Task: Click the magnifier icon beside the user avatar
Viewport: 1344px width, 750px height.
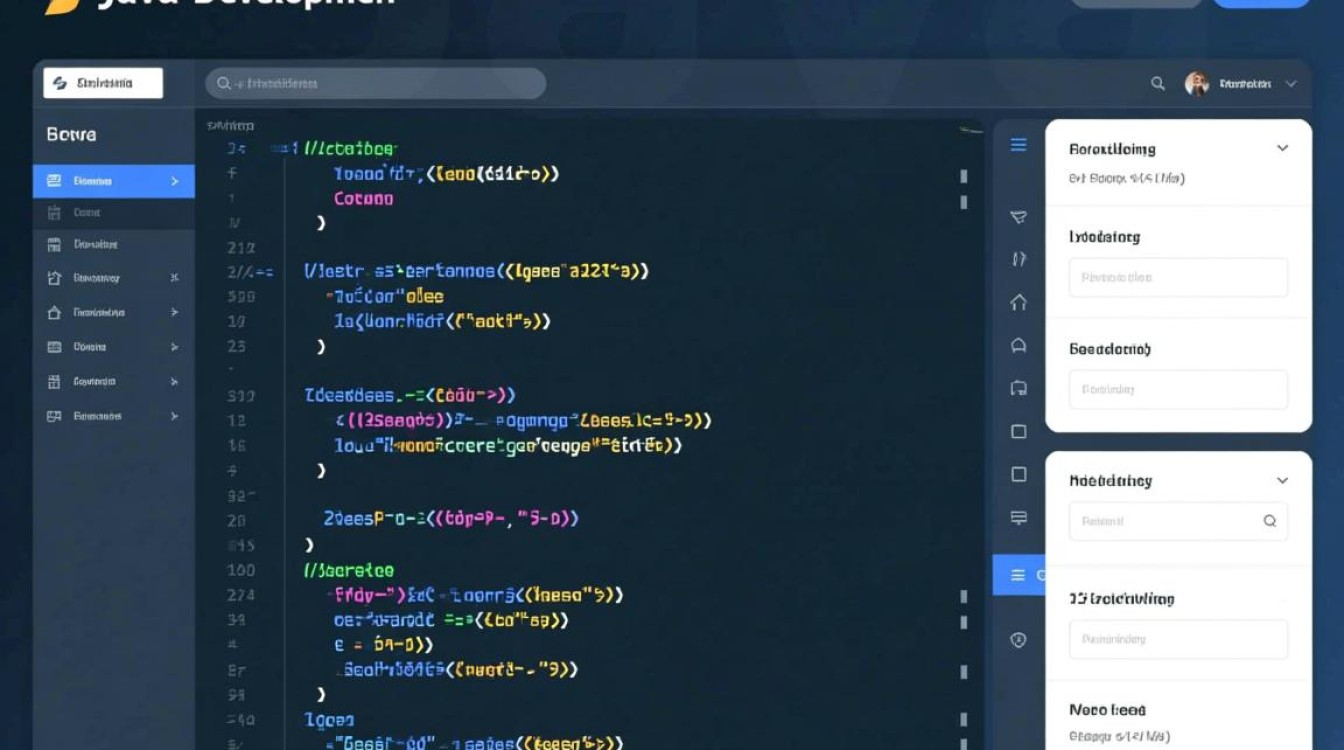Action: click(1157, 84)
